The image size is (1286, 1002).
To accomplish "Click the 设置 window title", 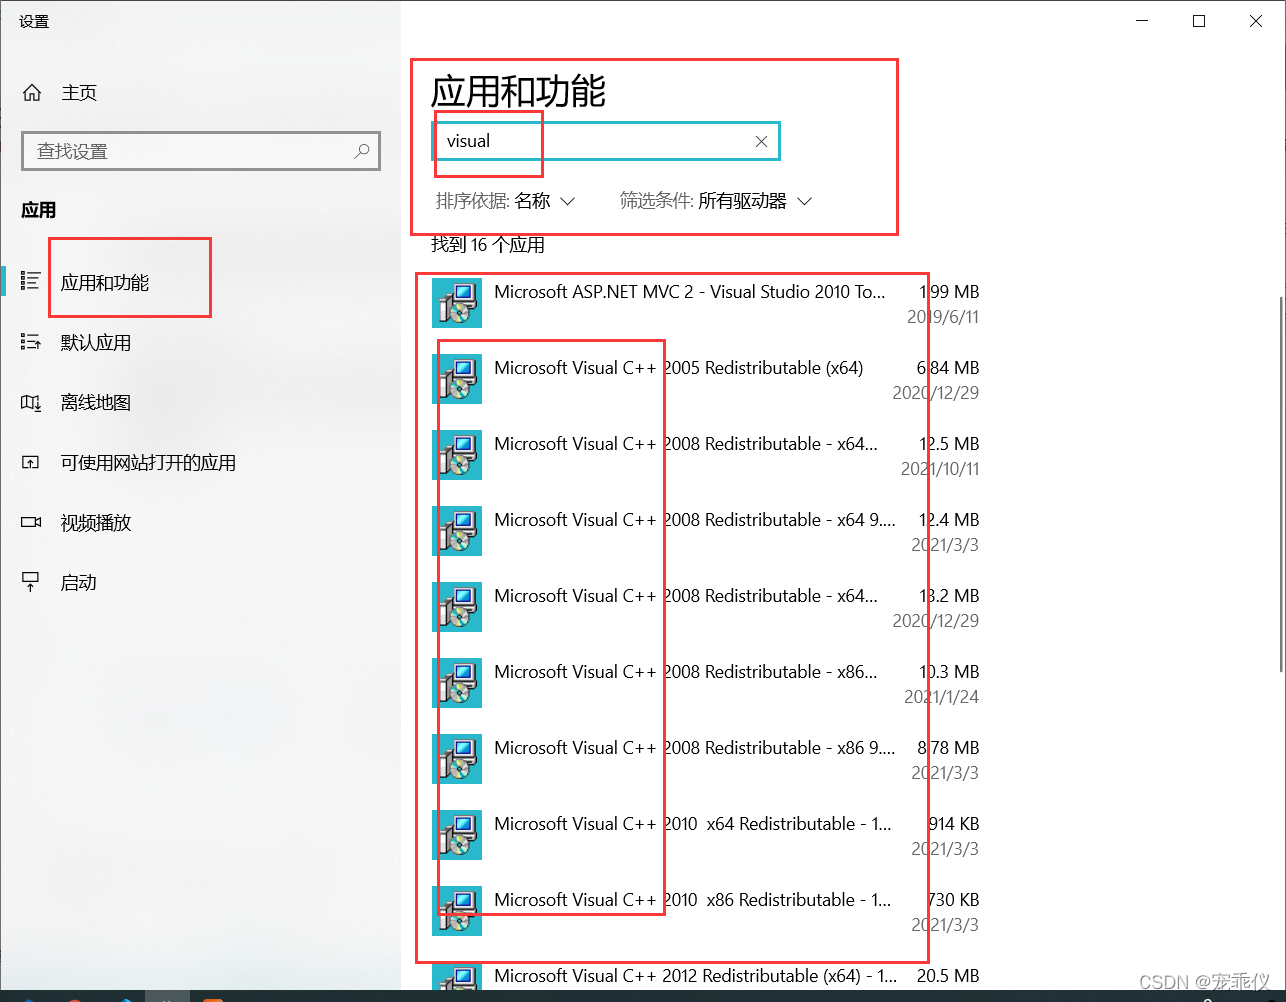I will click(x=34, y=22).
